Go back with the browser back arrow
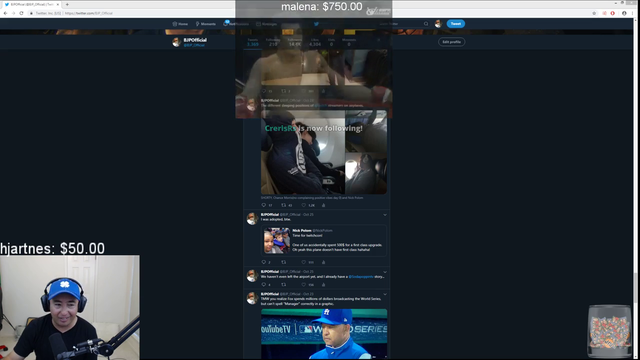Viewport: 640px width, 360px height. 5,13
